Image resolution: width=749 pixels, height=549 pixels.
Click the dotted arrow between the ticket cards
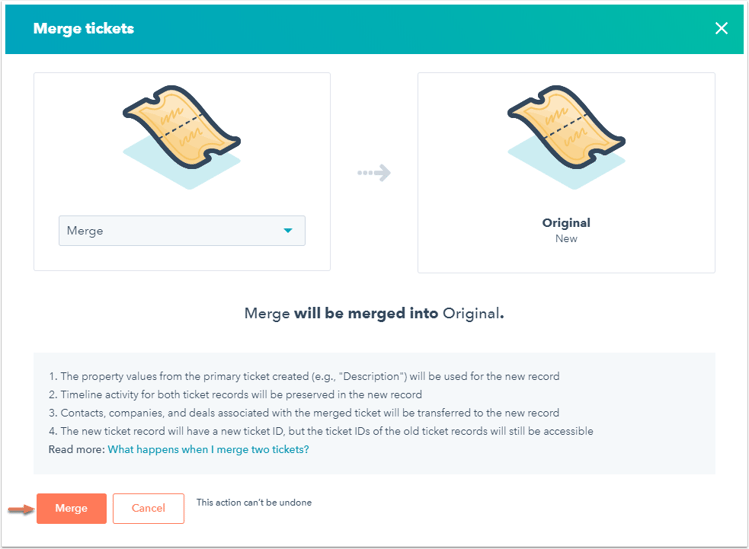pyautogui.click(x=374, y=173)
